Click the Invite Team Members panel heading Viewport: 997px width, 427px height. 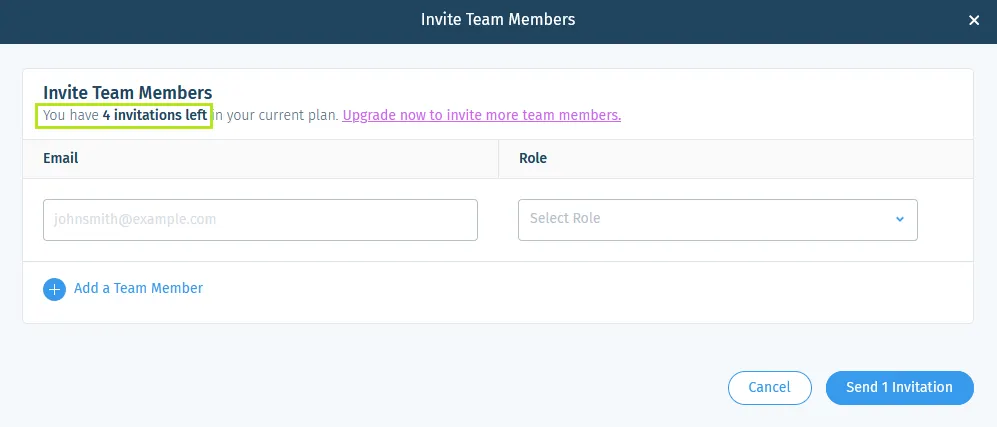tap(127, 93)
